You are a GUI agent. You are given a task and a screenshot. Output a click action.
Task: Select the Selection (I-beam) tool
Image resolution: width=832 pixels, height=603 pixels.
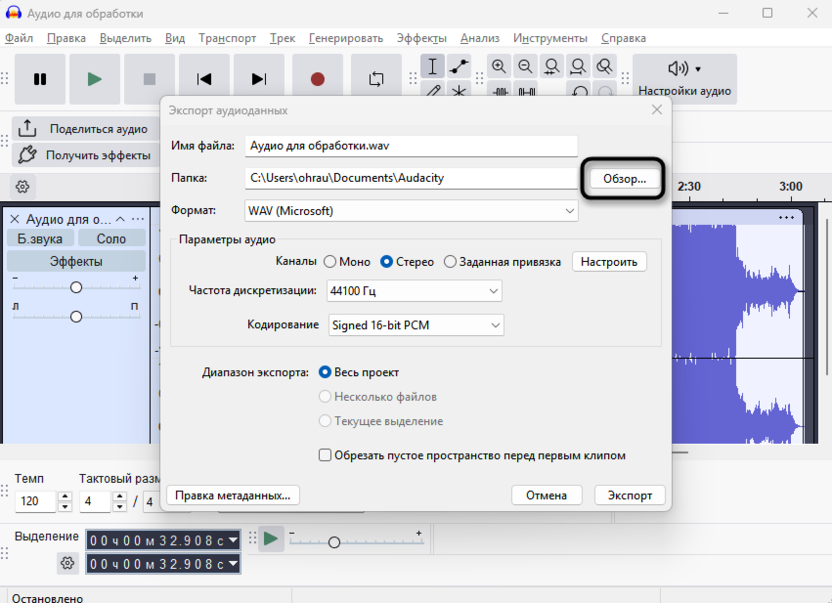coord(432,67)
